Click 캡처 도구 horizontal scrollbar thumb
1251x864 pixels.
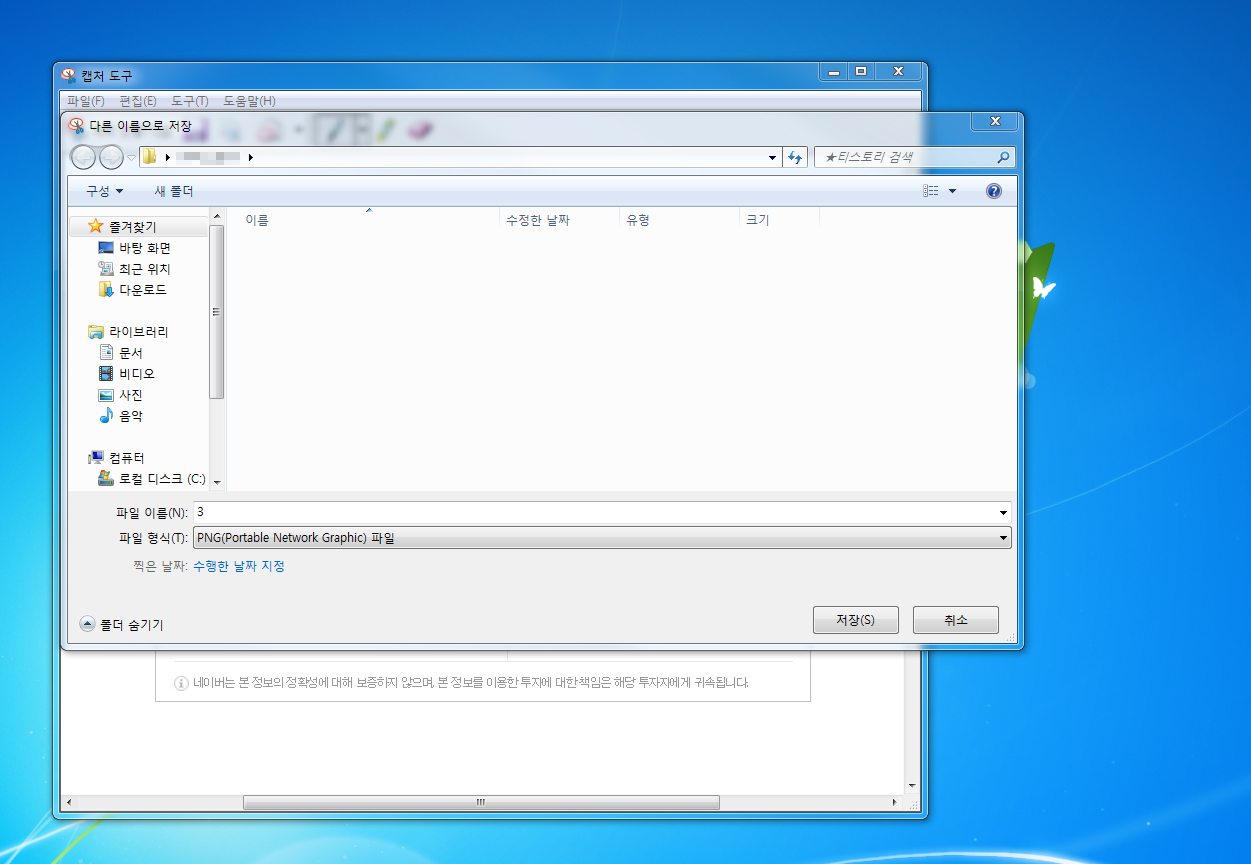pos(481,802)
